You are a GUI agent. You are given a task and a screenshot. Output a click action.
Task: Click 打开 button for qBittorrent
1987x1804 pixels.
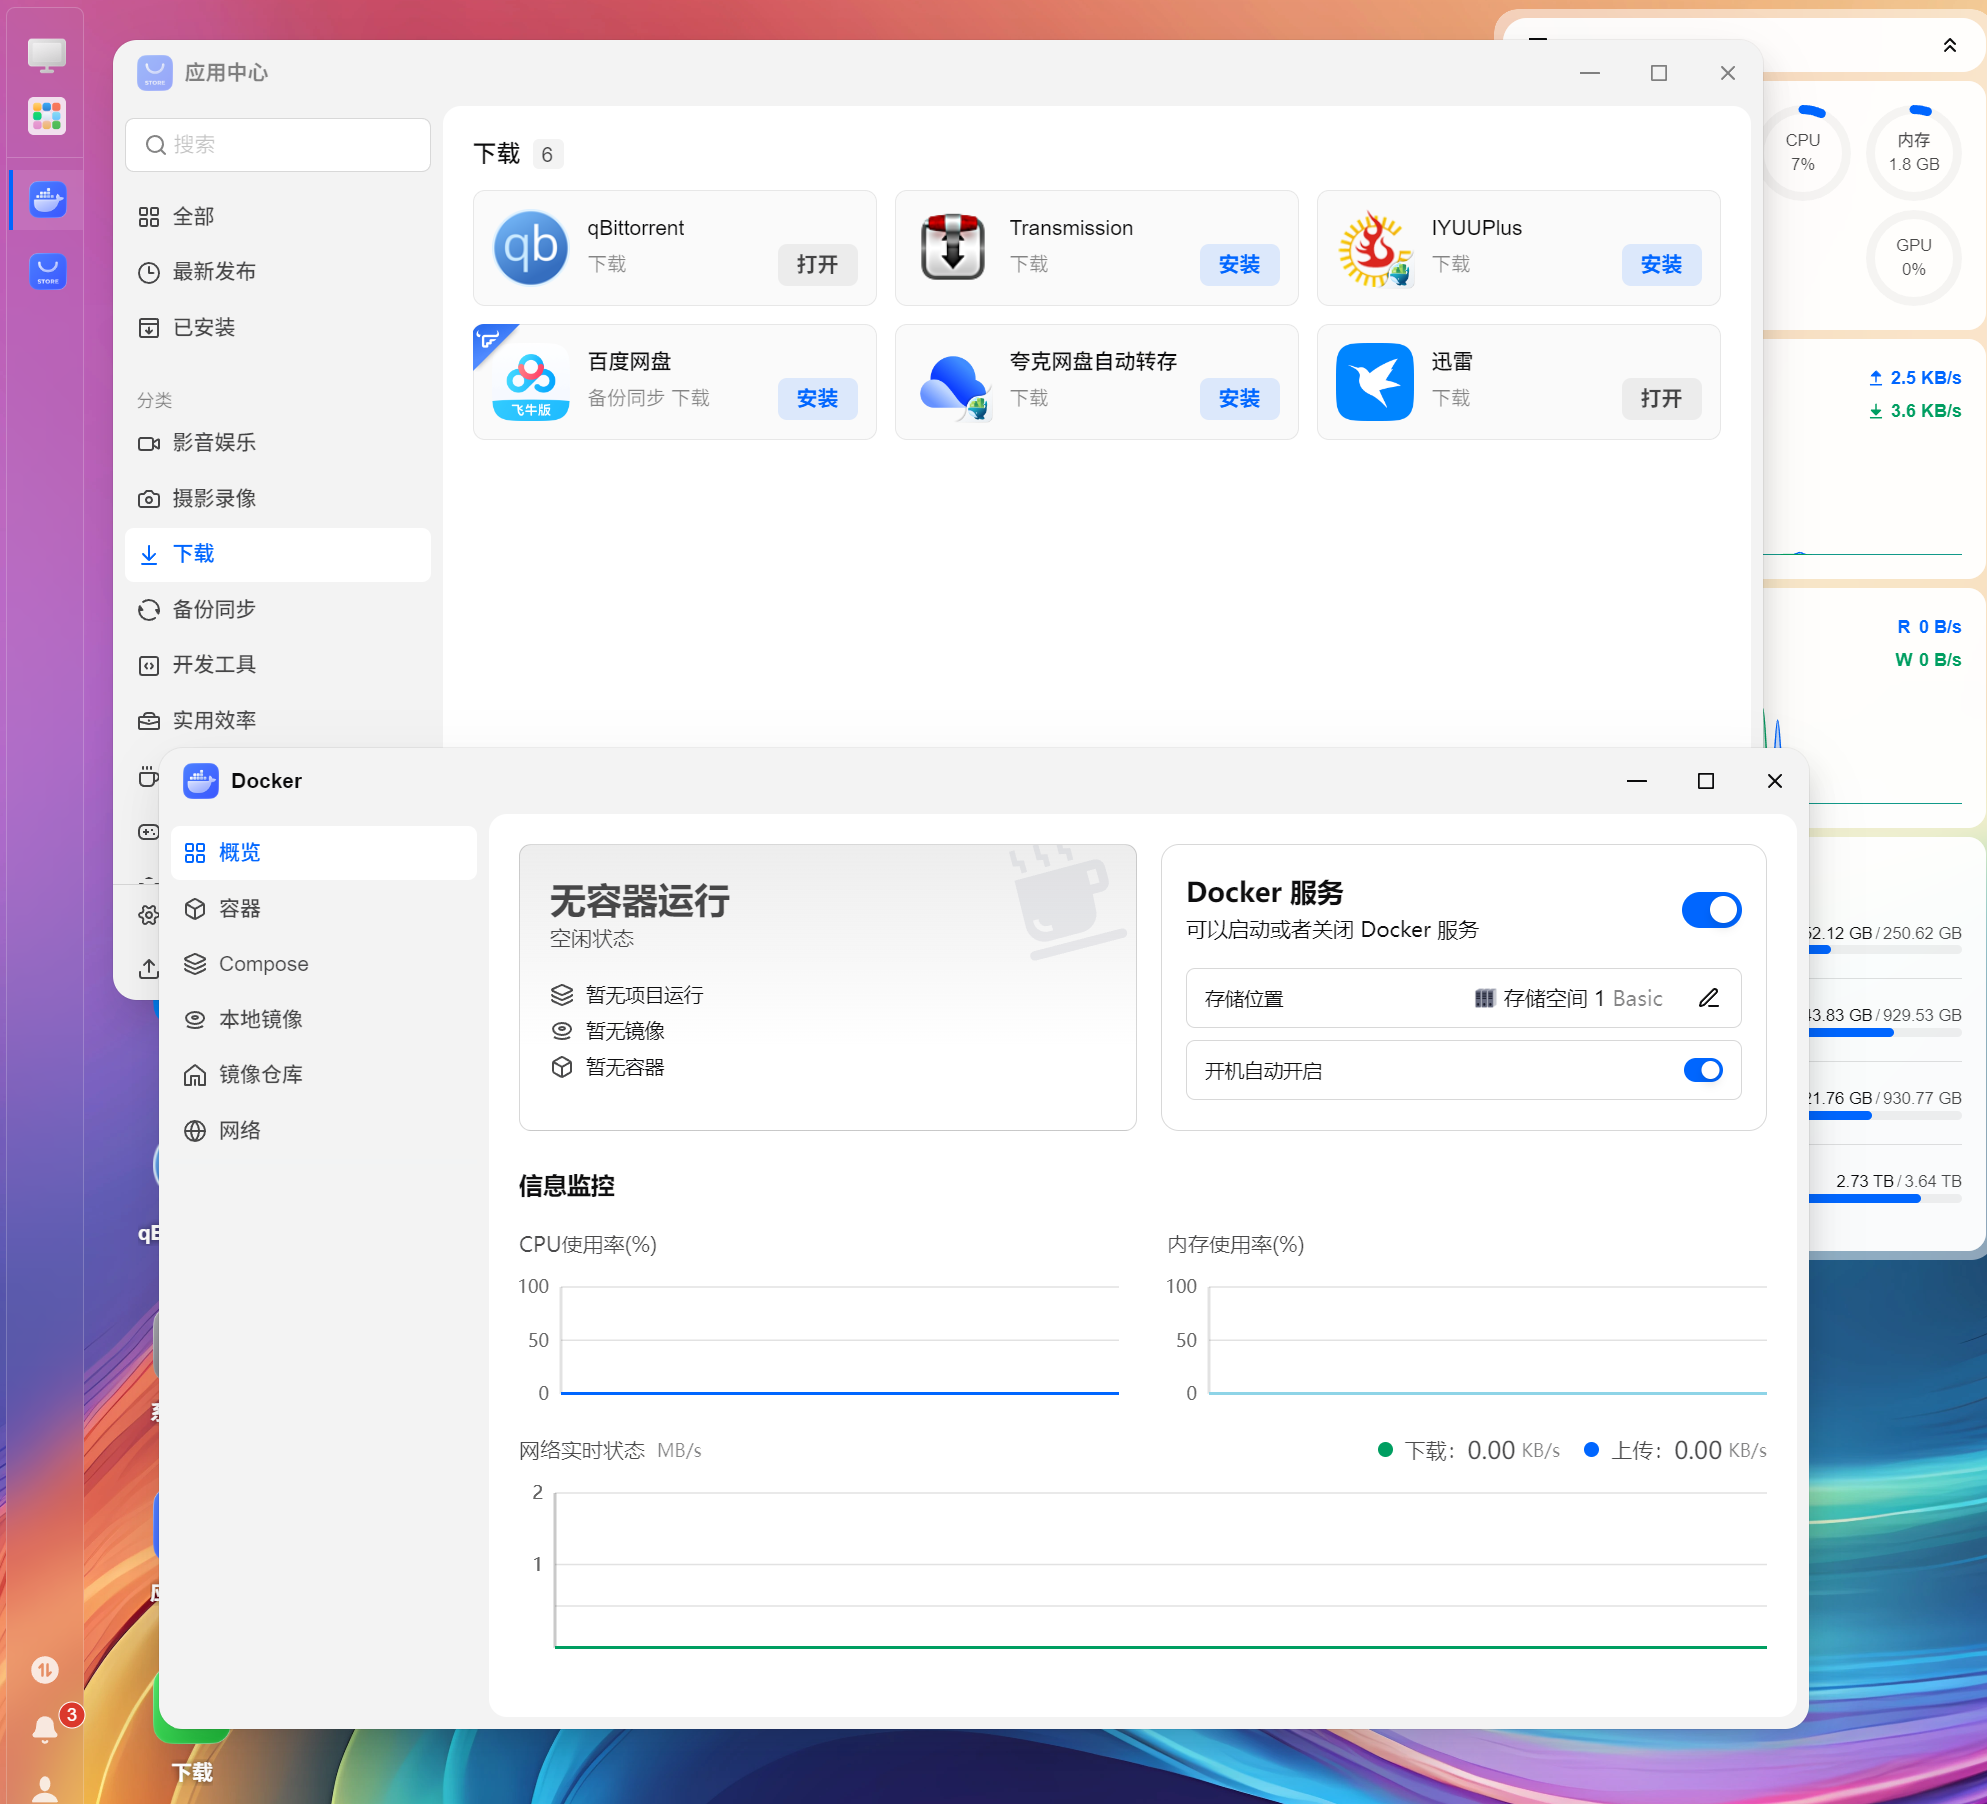[817, 264]
